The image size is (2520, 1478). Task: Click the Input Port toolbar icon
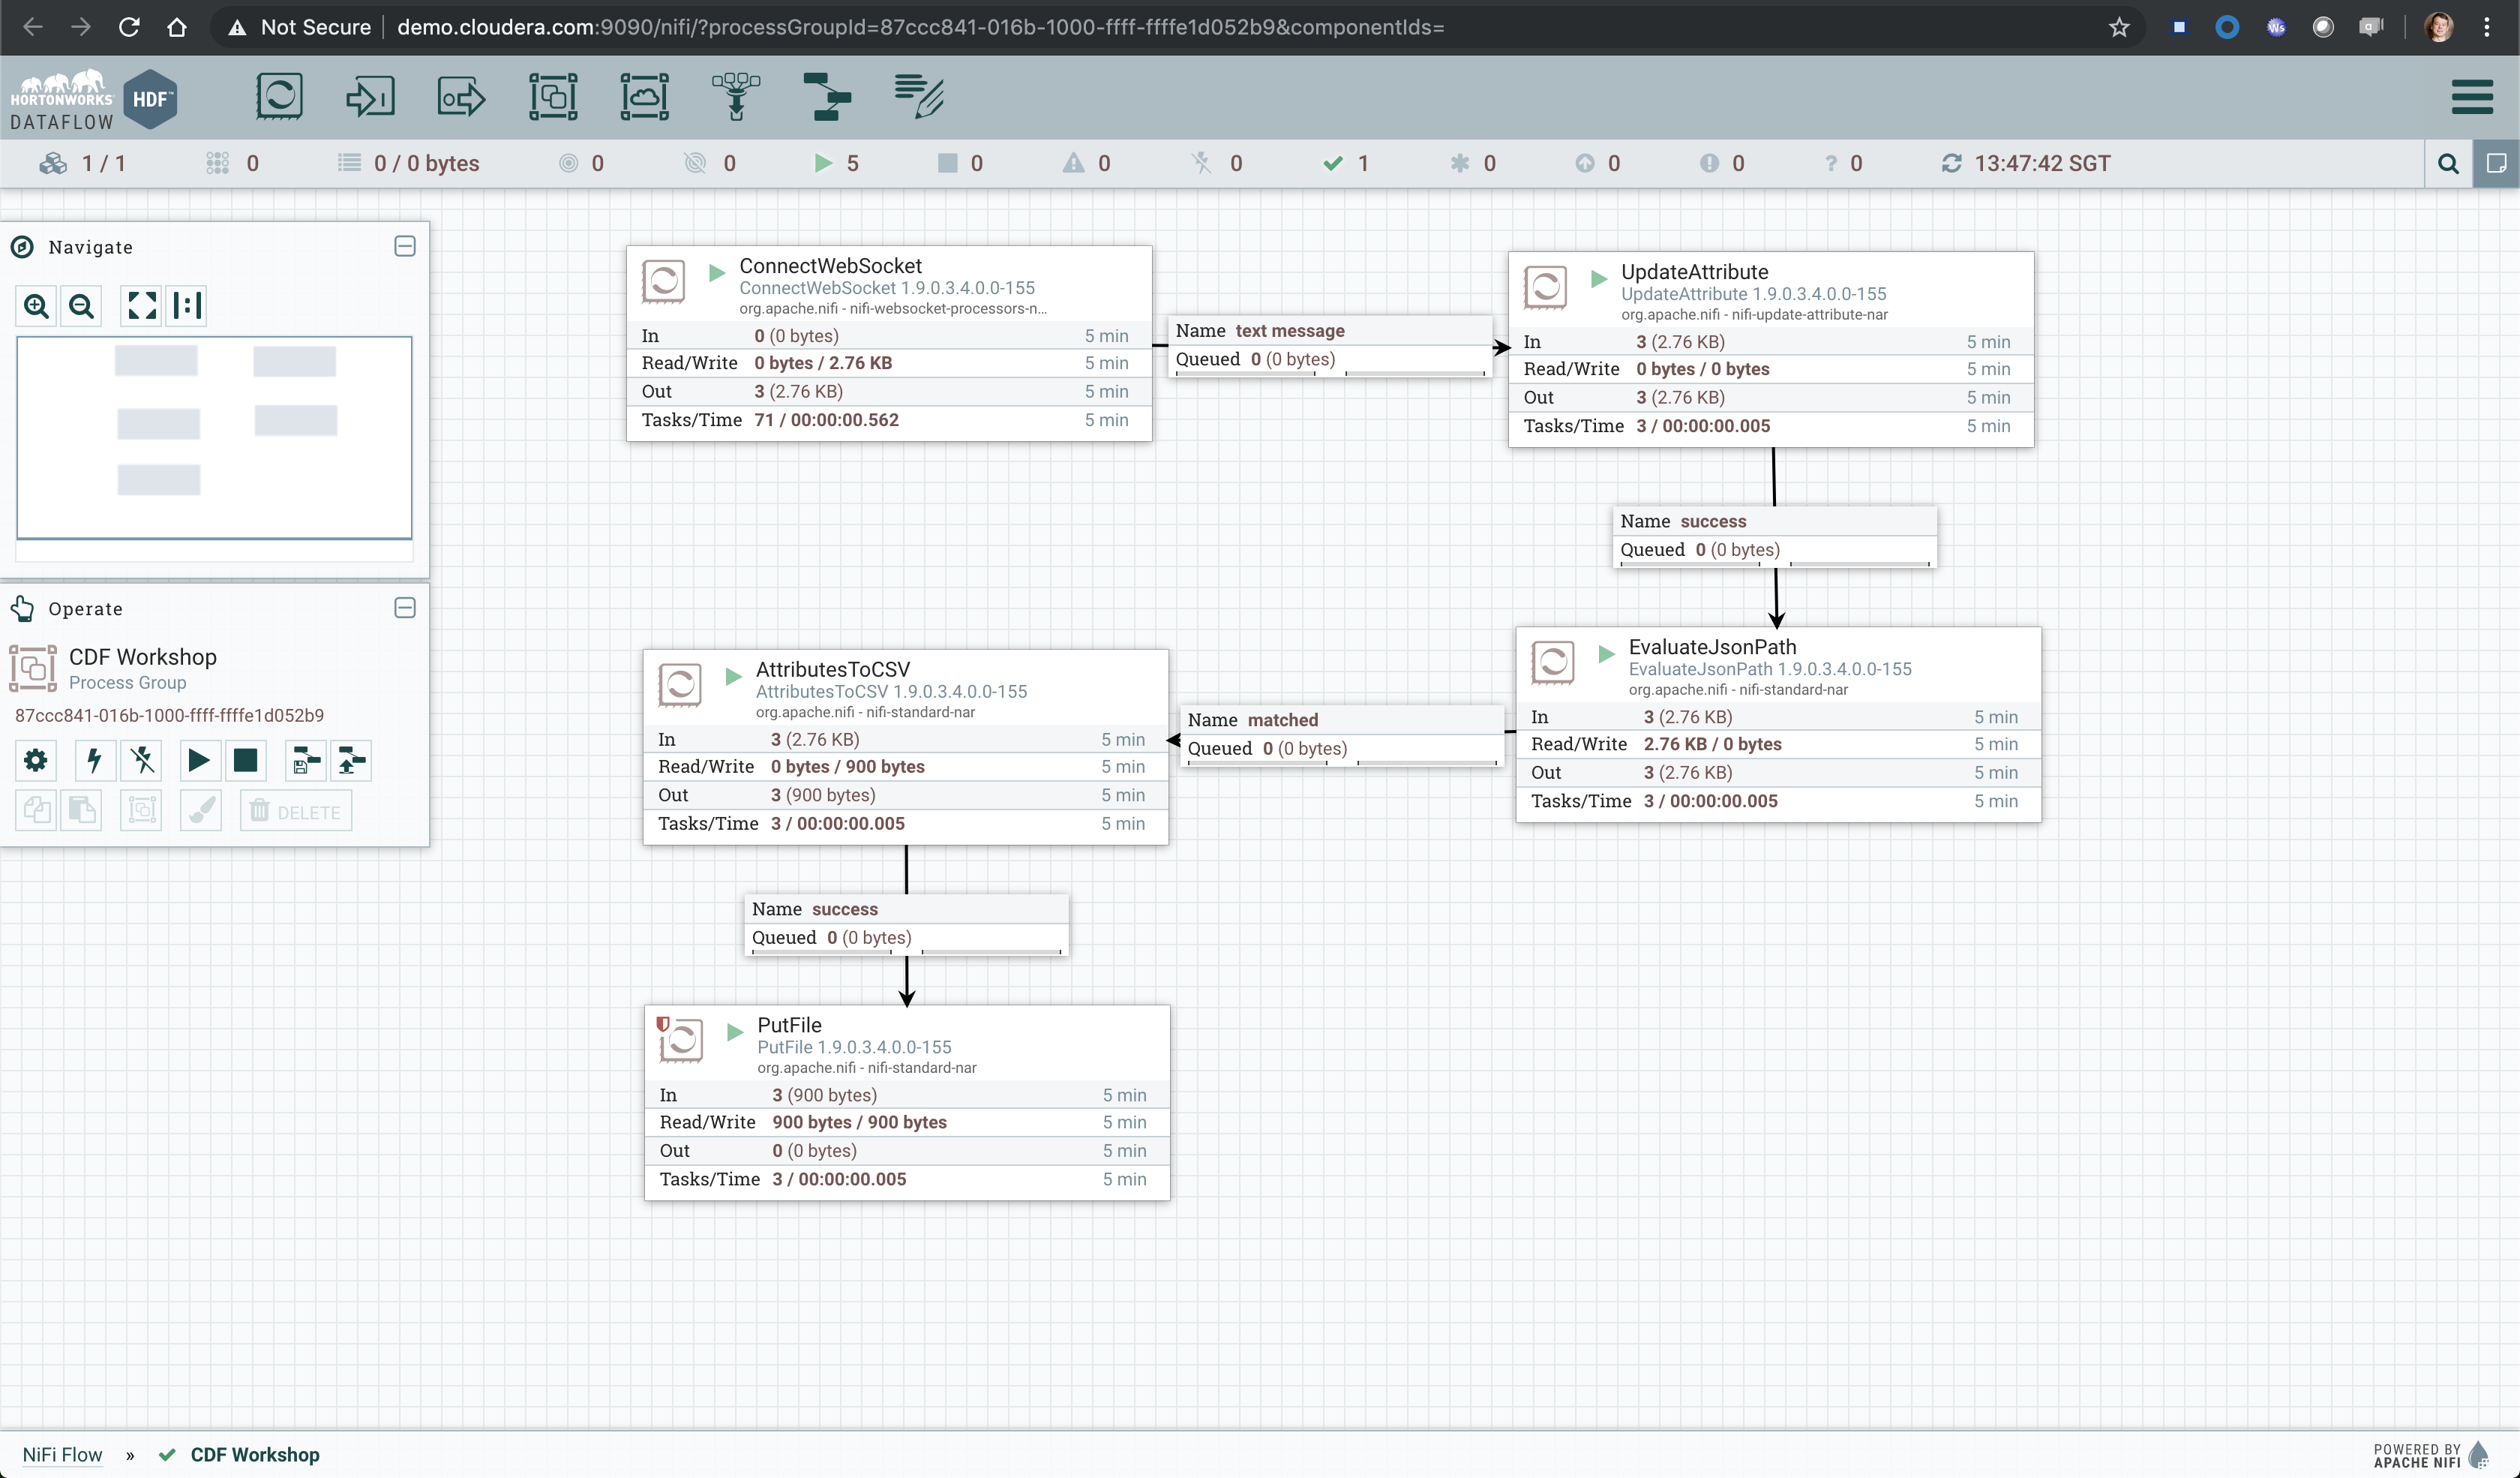(x=370, y=97)
